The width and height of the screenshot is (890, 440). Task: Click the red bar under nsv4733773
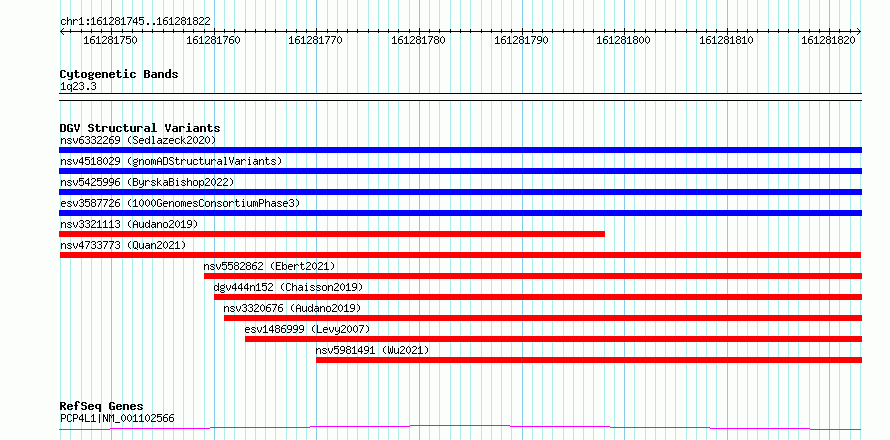point(460,255)
